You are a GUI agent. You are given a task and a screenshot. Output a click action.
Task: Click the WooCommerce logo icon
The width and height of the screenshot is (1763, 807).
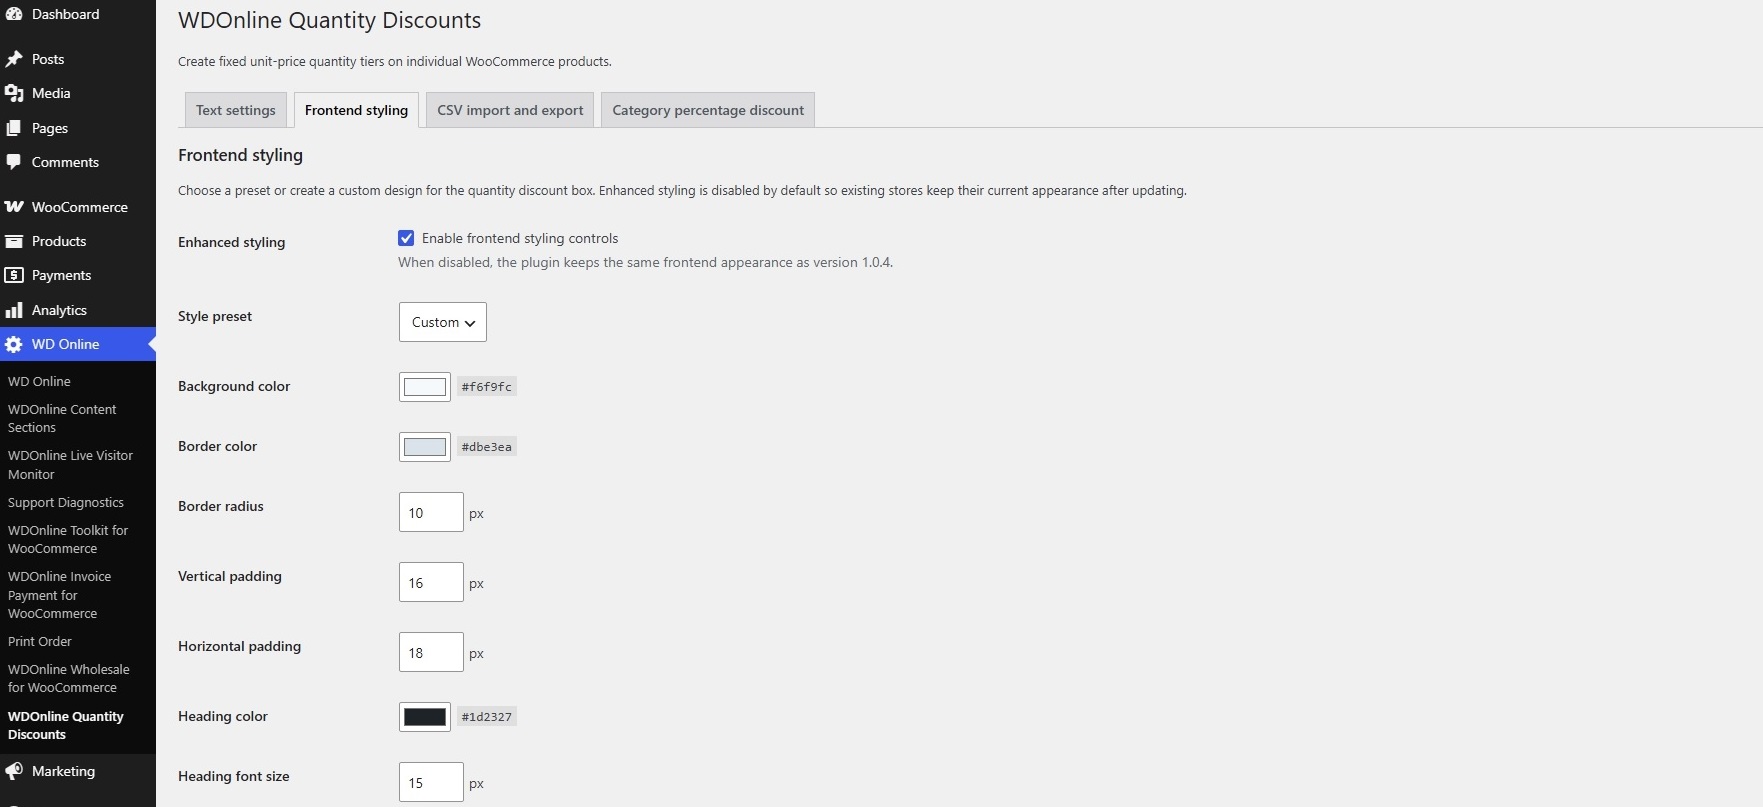tap(14, 207)
